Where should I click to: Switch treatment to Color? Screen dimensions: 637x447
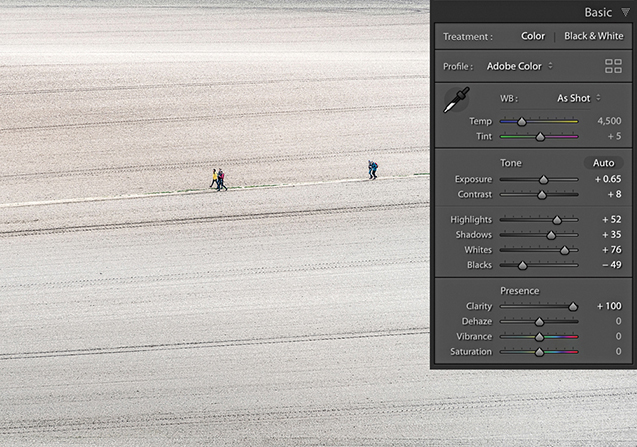click(x=533, y=36)
